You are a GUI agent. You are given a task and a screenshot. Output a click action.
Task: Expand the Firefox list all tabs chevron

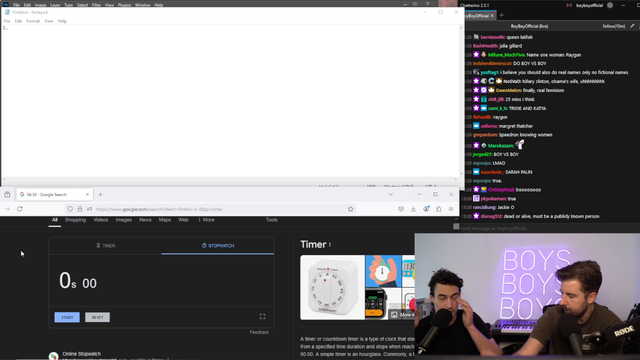[x=391, y=195]
